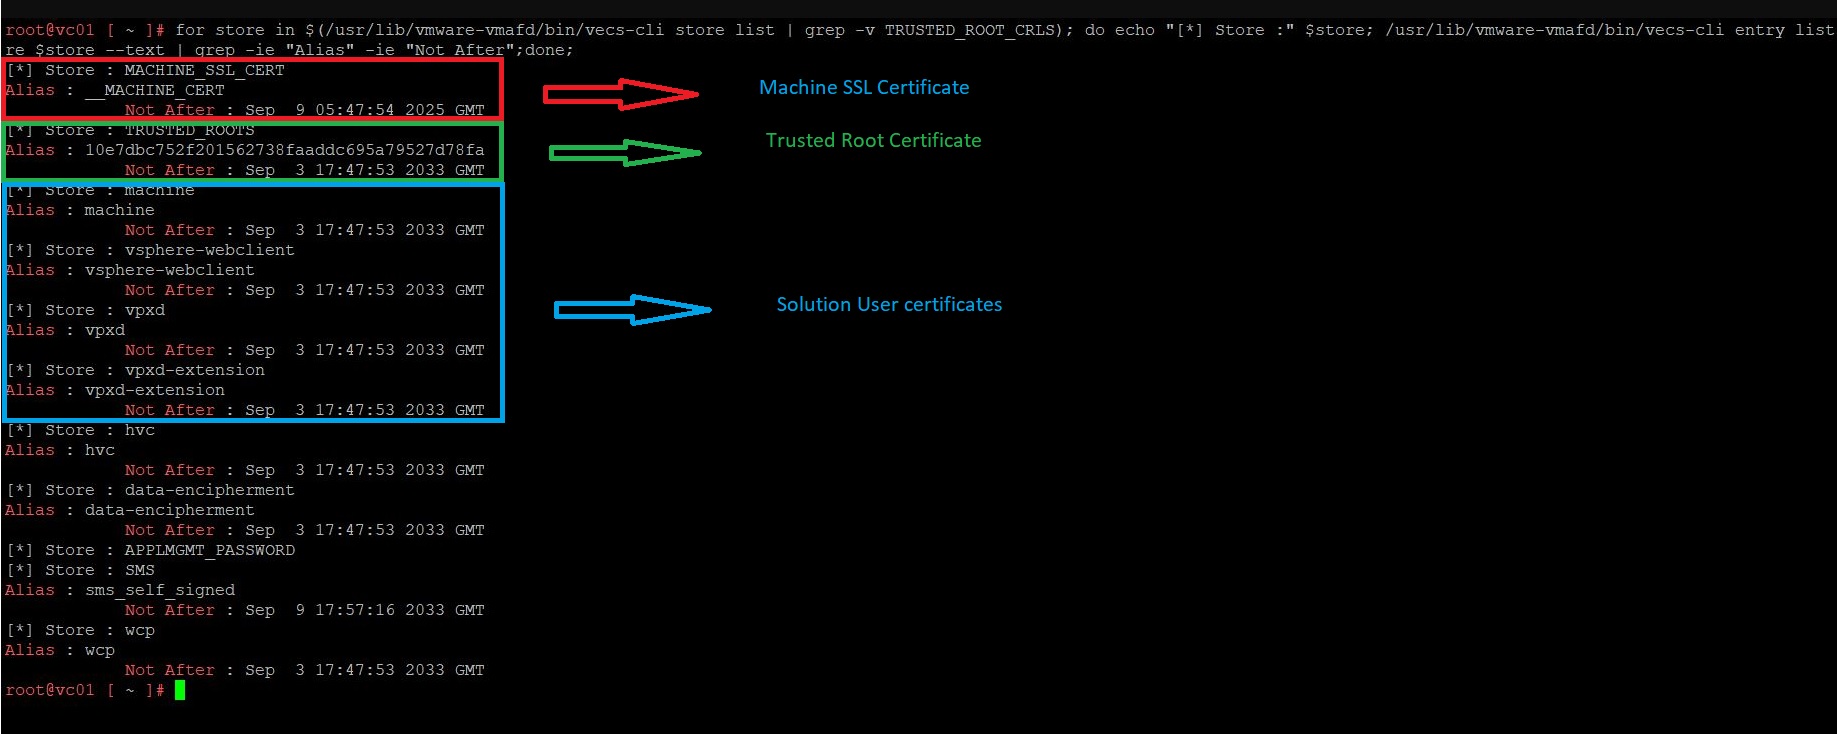Click the 'Alias : wcp' line

[x=60, y=650]
